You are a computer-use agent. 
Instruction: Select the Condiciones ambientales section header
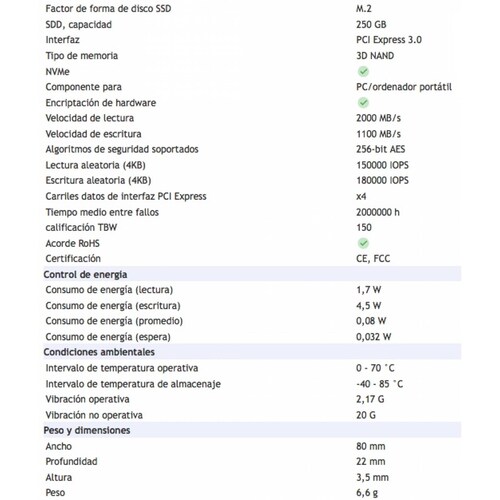[x=252, y=352]
